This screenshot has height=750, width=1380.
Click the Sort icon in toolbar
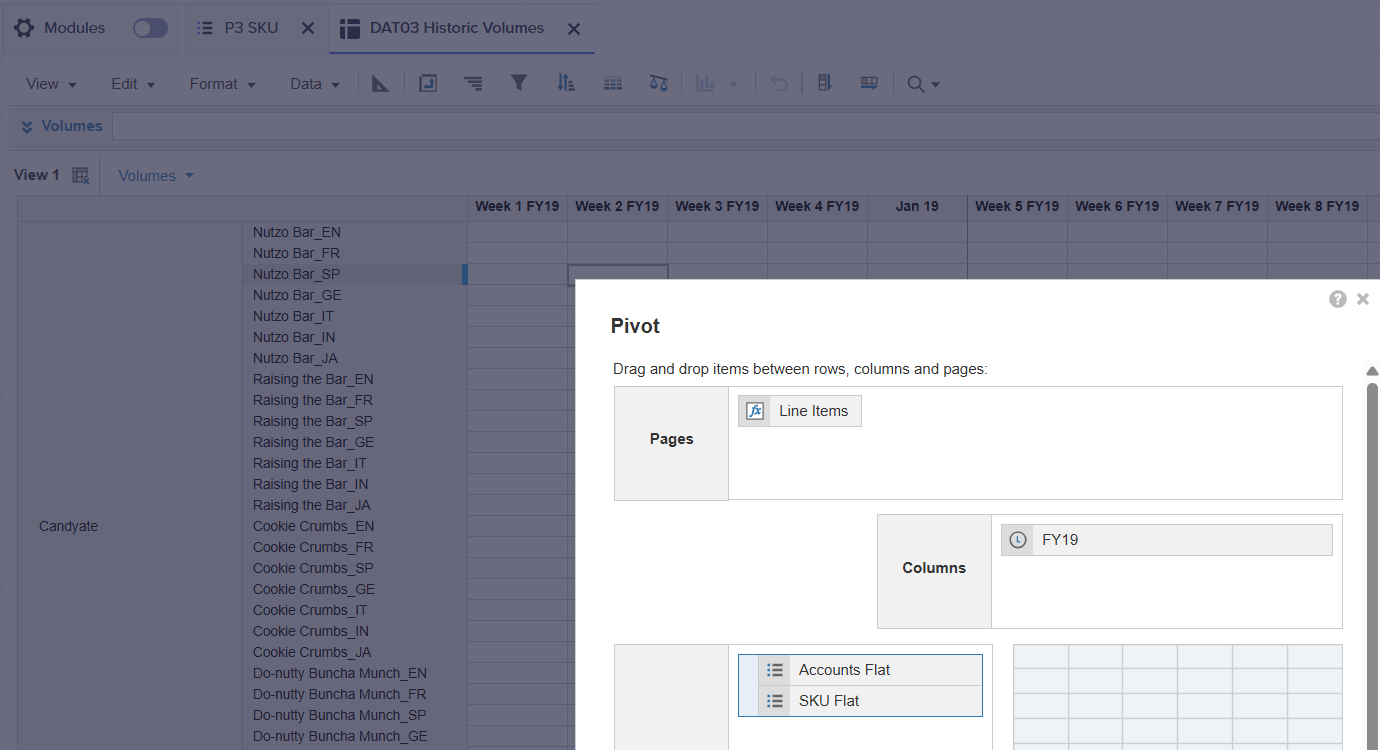(x=566, y=84)
